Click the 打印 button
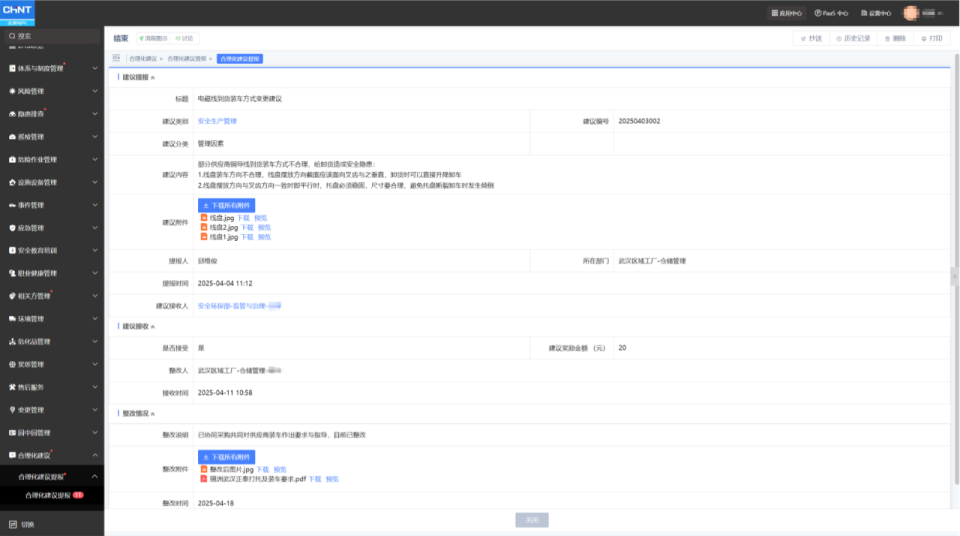 click(932, 39)
